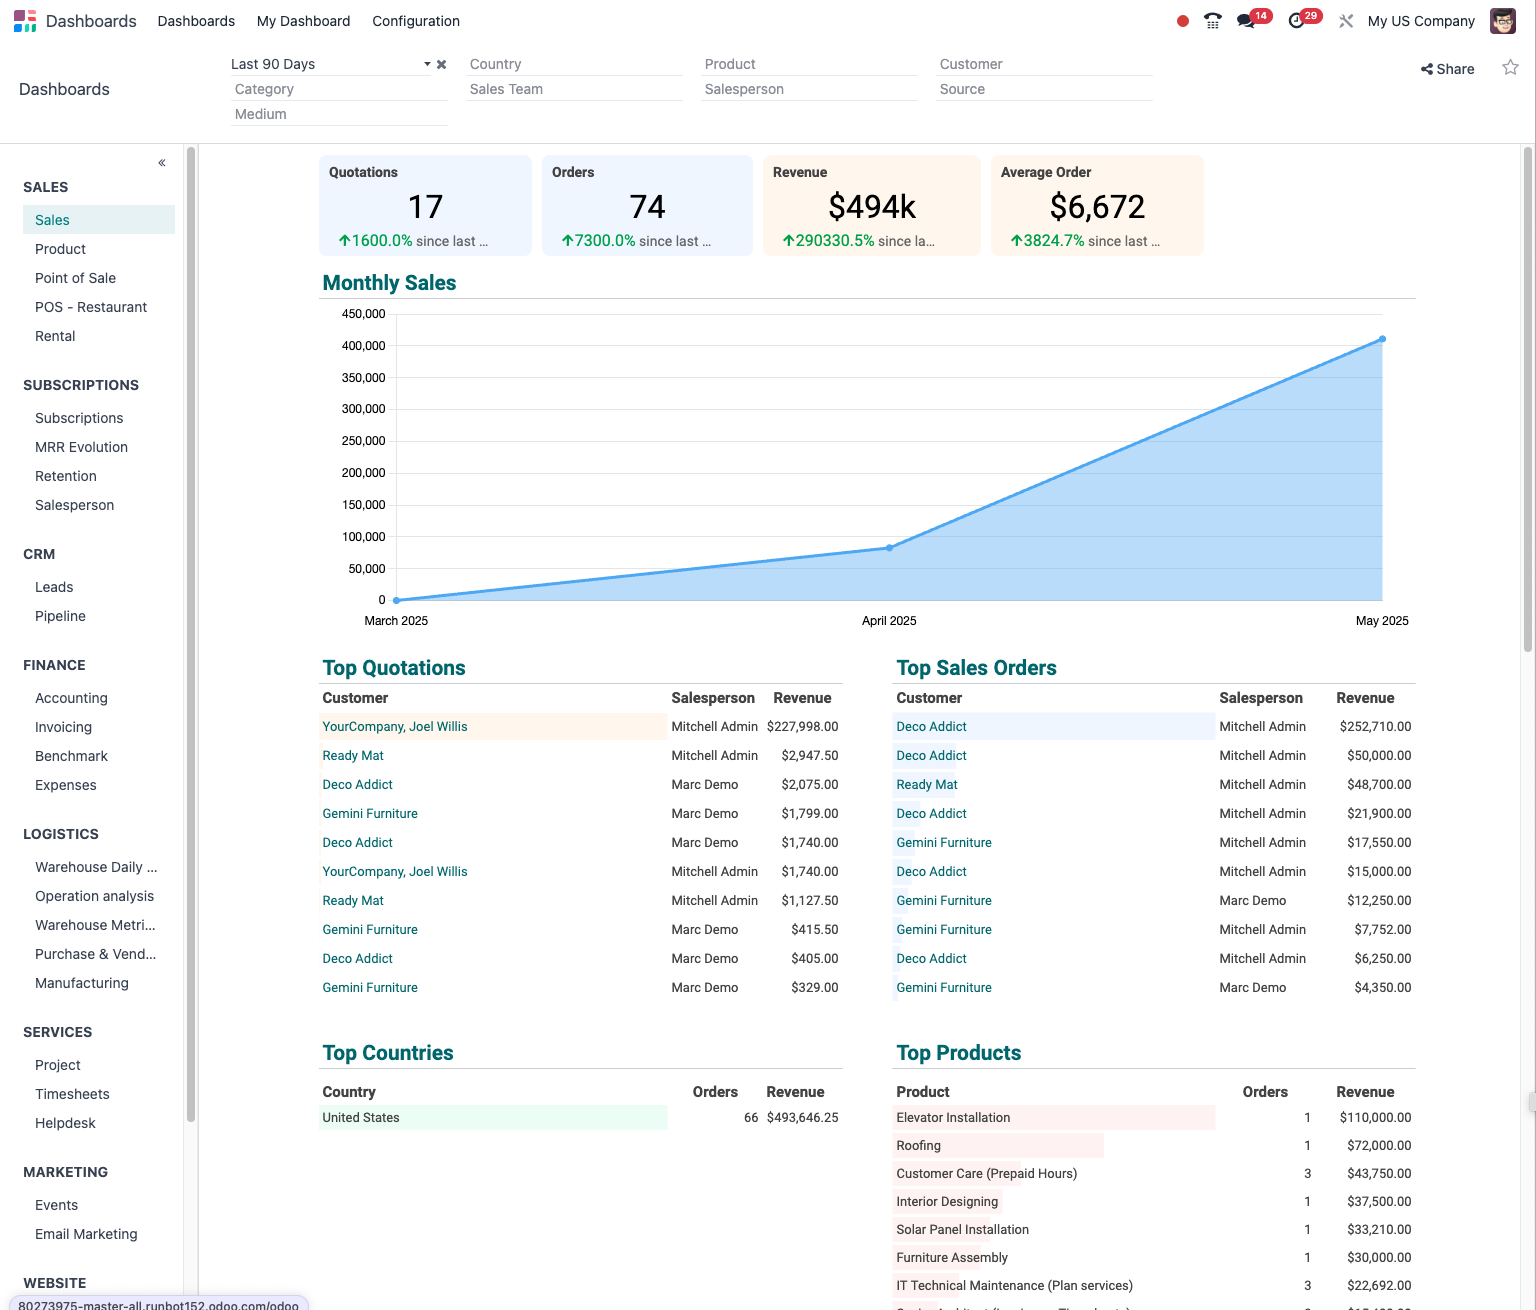The height and width of the screenshot is (1310, 1536).
Task: Click the April 2025 data point on chart
Action: pos(889,548)
